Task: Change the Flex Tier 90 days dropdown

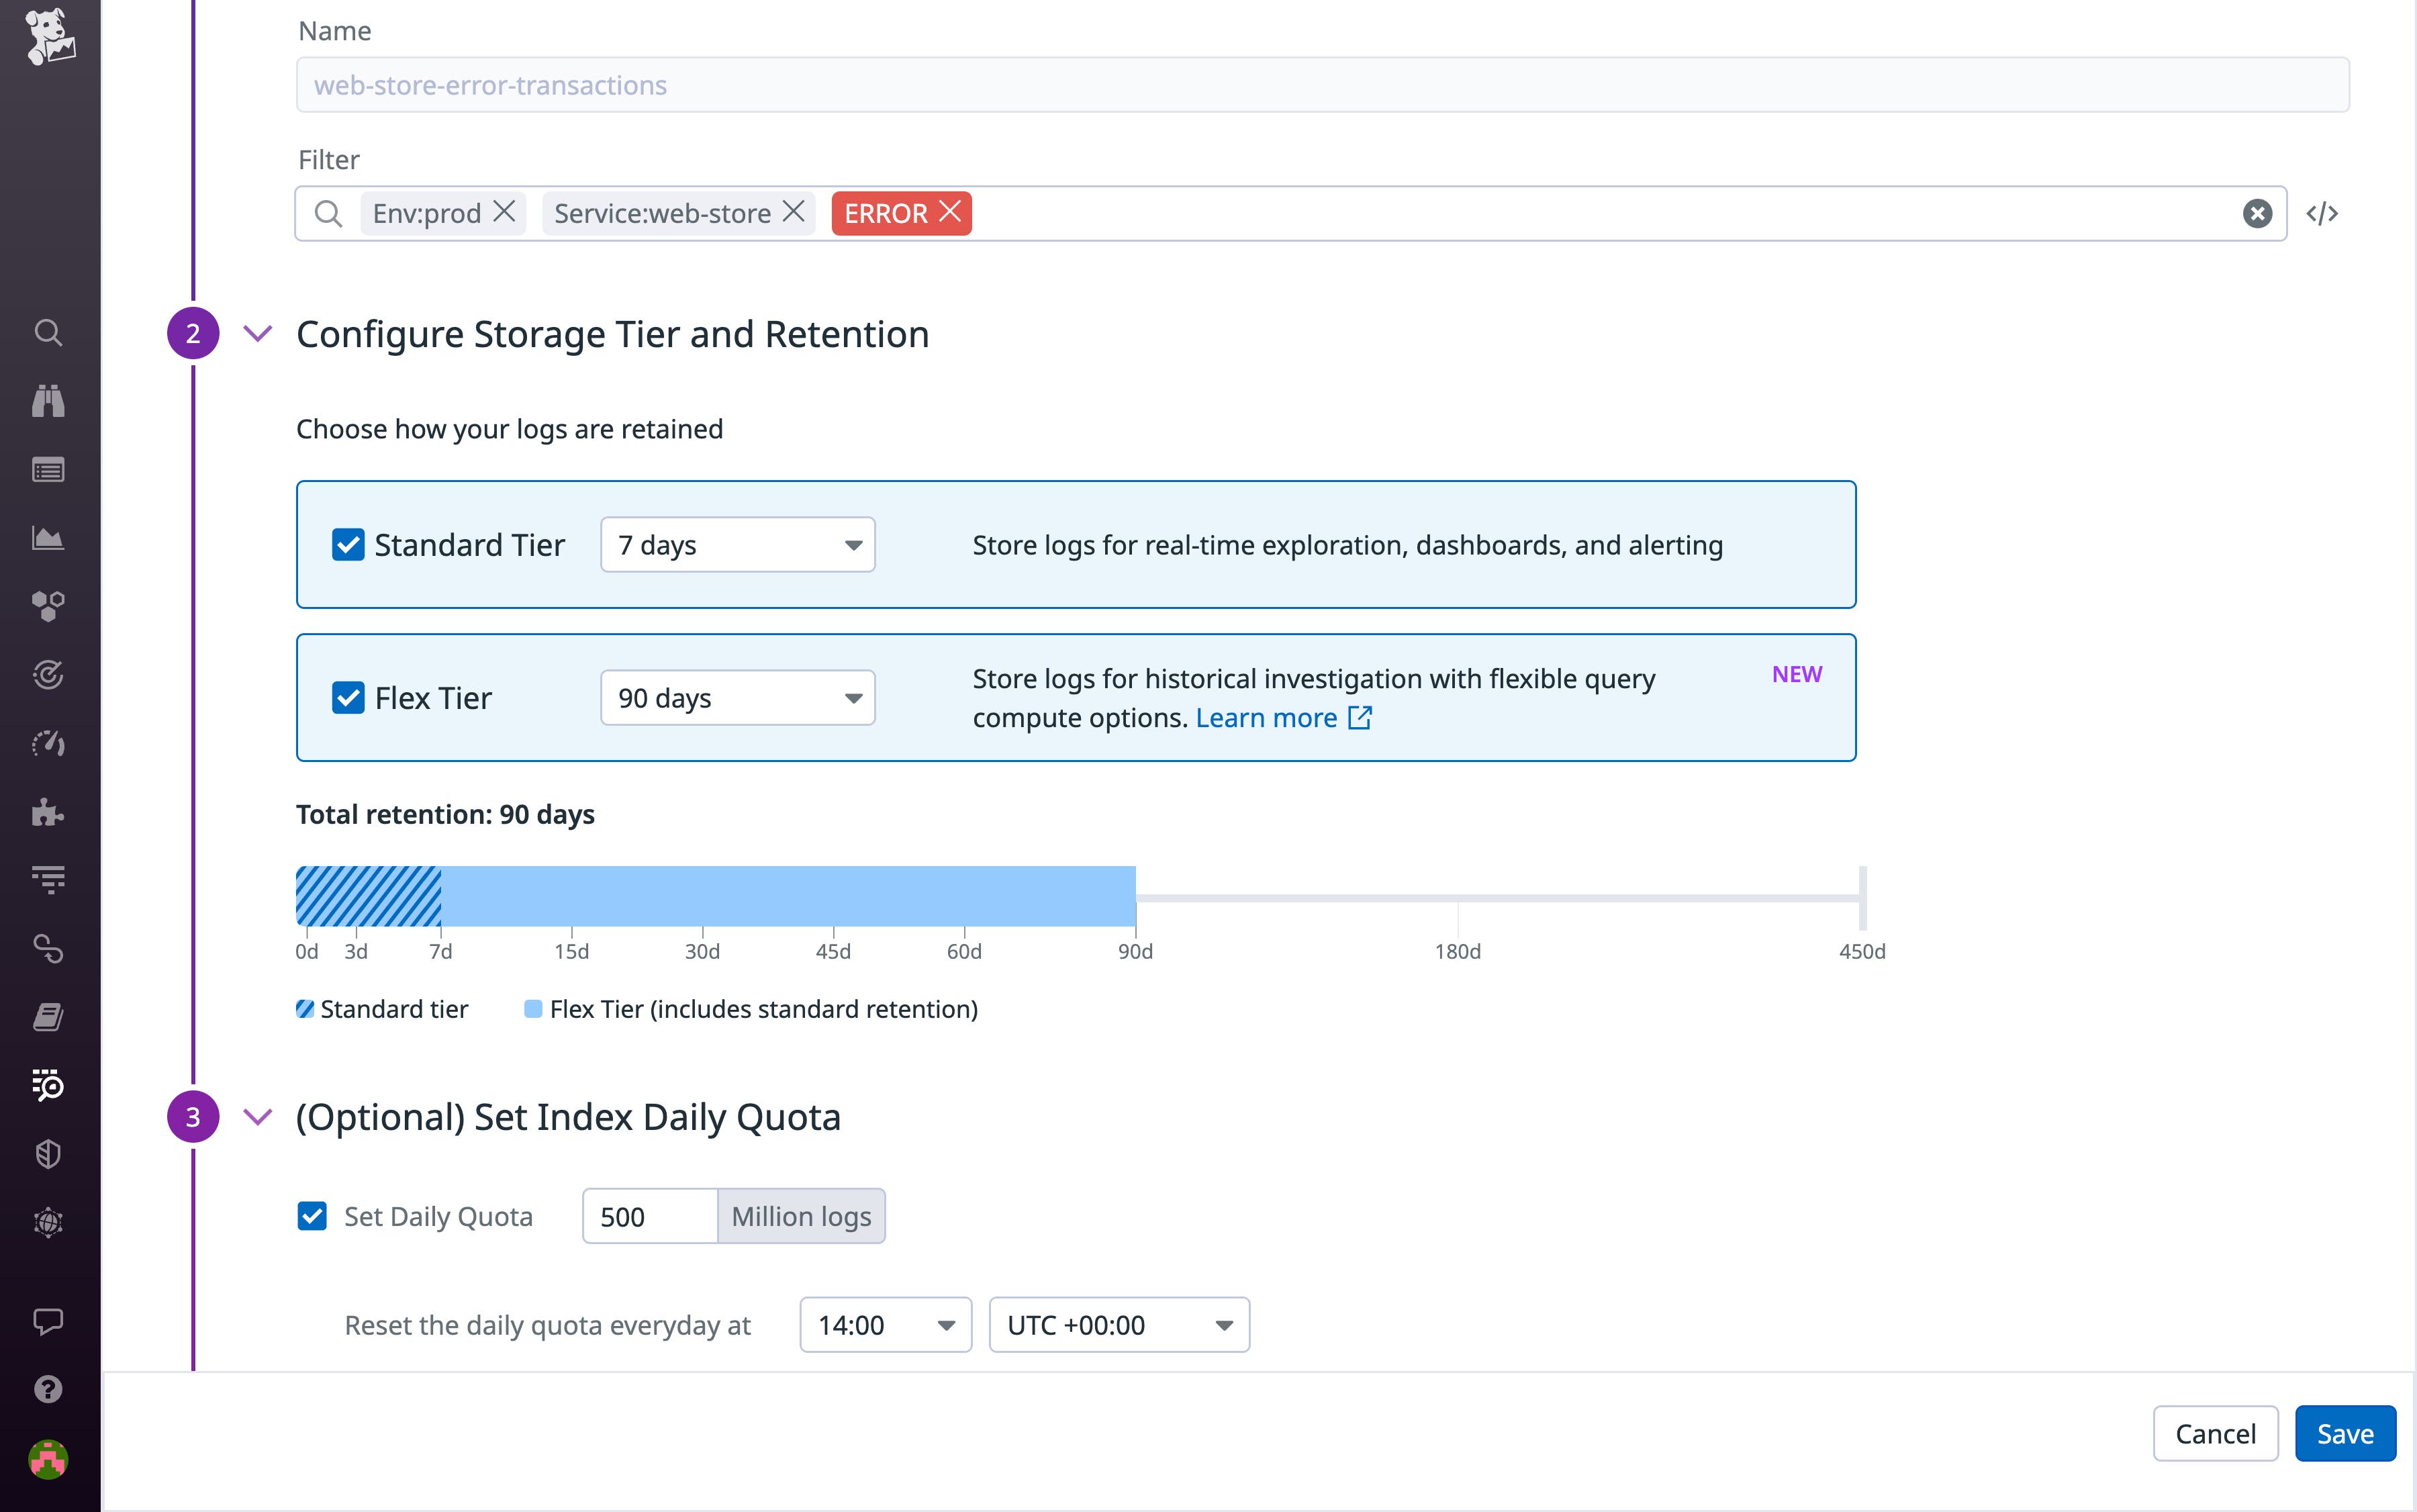Action: coord(737,697)
